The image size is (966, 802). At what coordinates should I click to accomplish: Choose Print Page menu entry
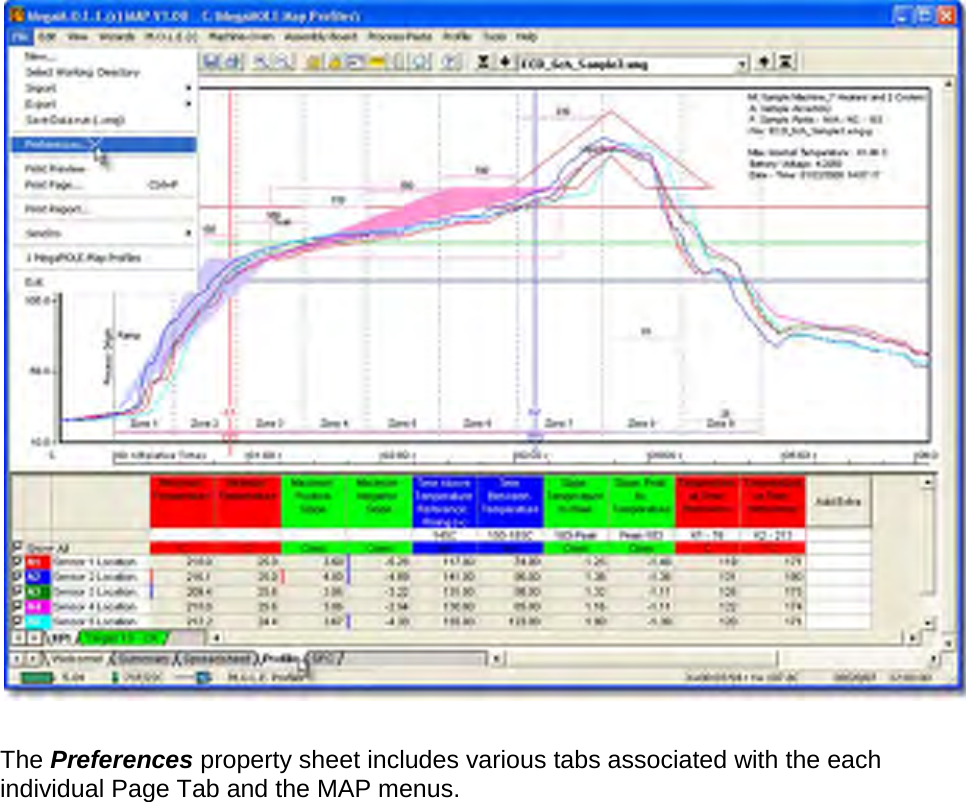tap(104, 185)
